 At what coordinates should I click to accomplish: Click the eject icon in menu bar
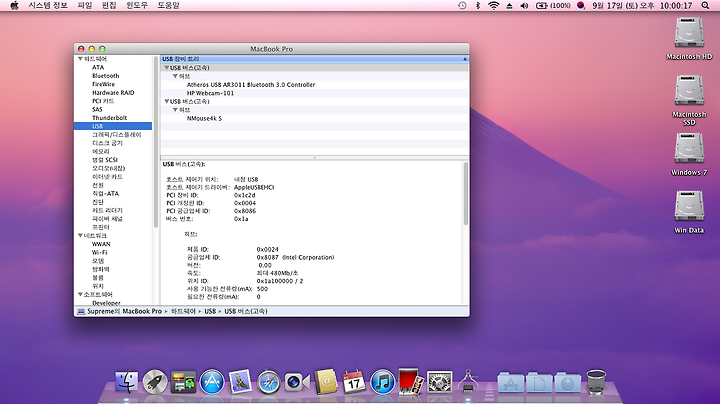coord(509,6)
